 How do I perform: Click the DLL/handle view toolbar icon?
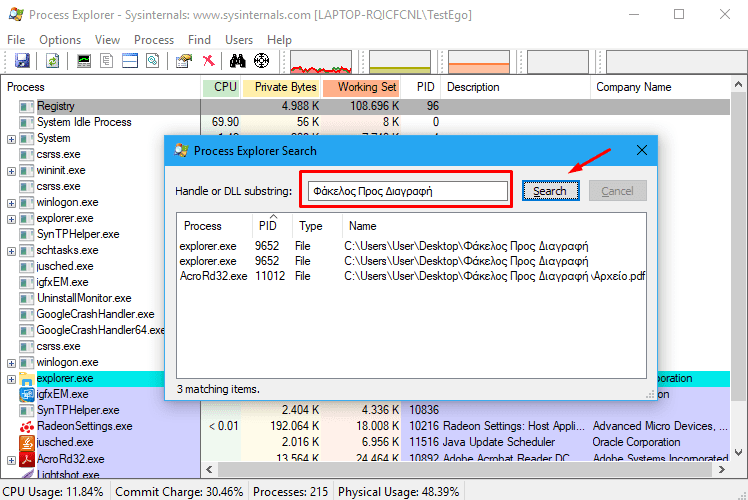pos(153,61)
